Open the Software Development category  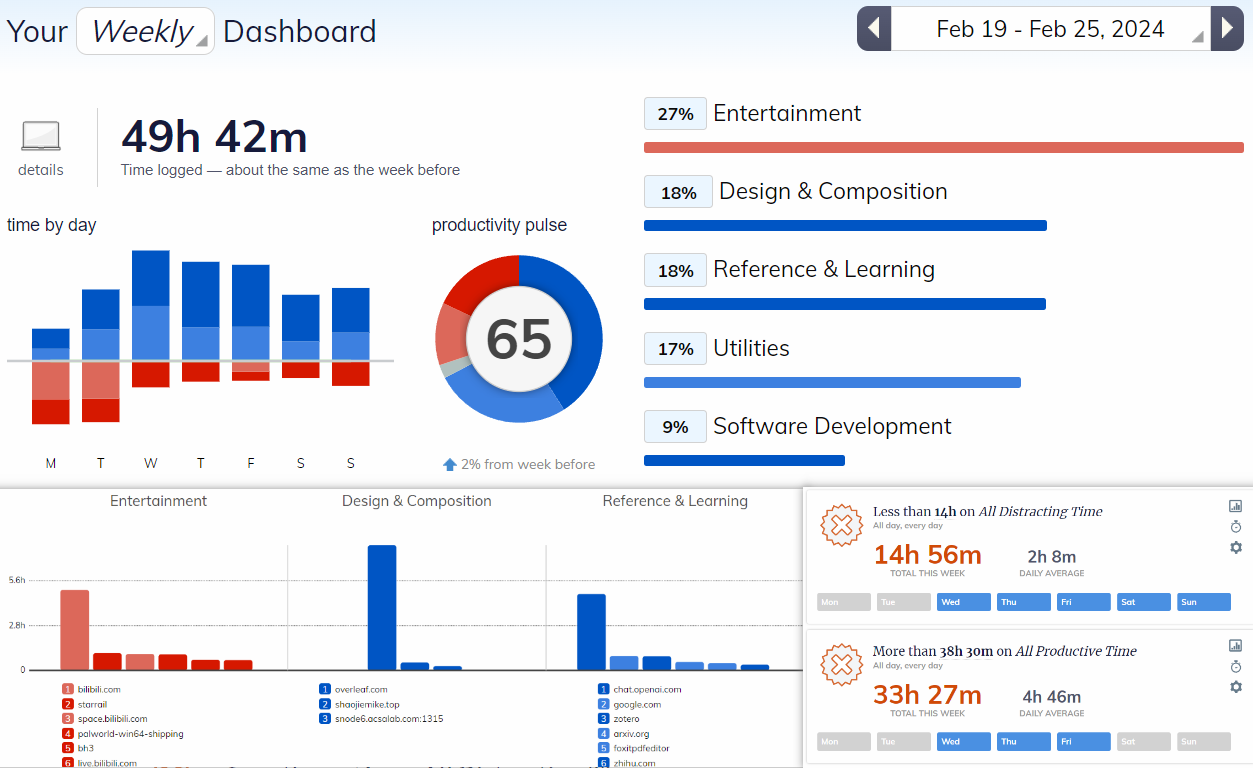click(x=831, y=427)
